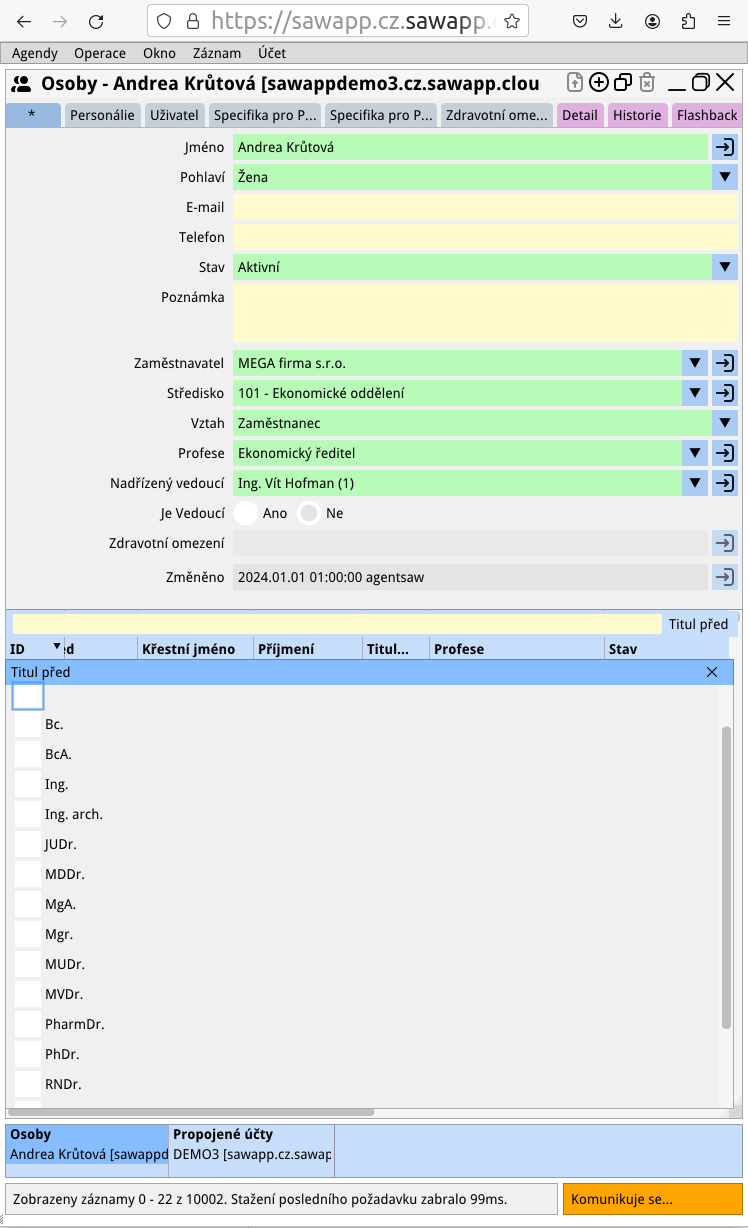
Task: Open Firefox hamburger menu
Action: click(x=724, y=21)
